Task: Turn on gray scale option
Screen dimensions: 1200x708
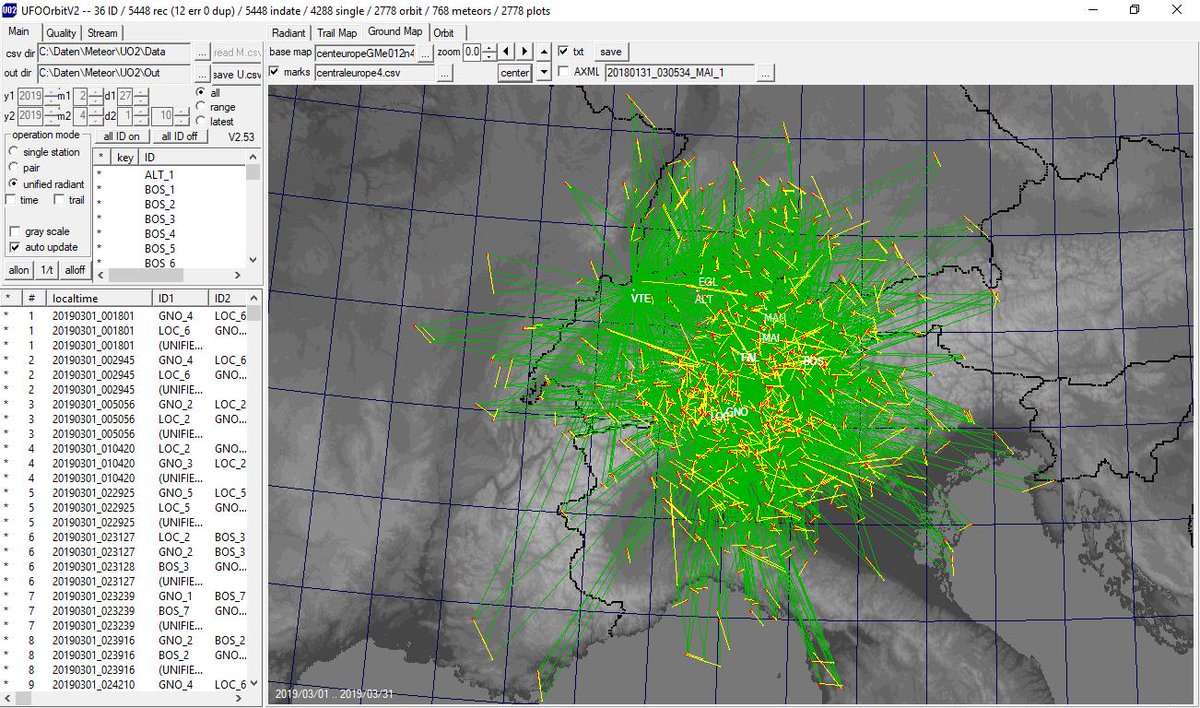Action: (15, 231)
